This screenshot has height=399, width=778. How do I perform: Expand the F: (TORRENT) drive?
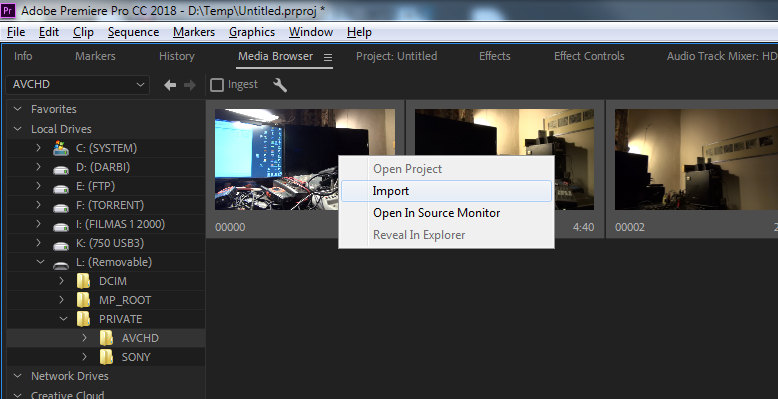(38, 204)
